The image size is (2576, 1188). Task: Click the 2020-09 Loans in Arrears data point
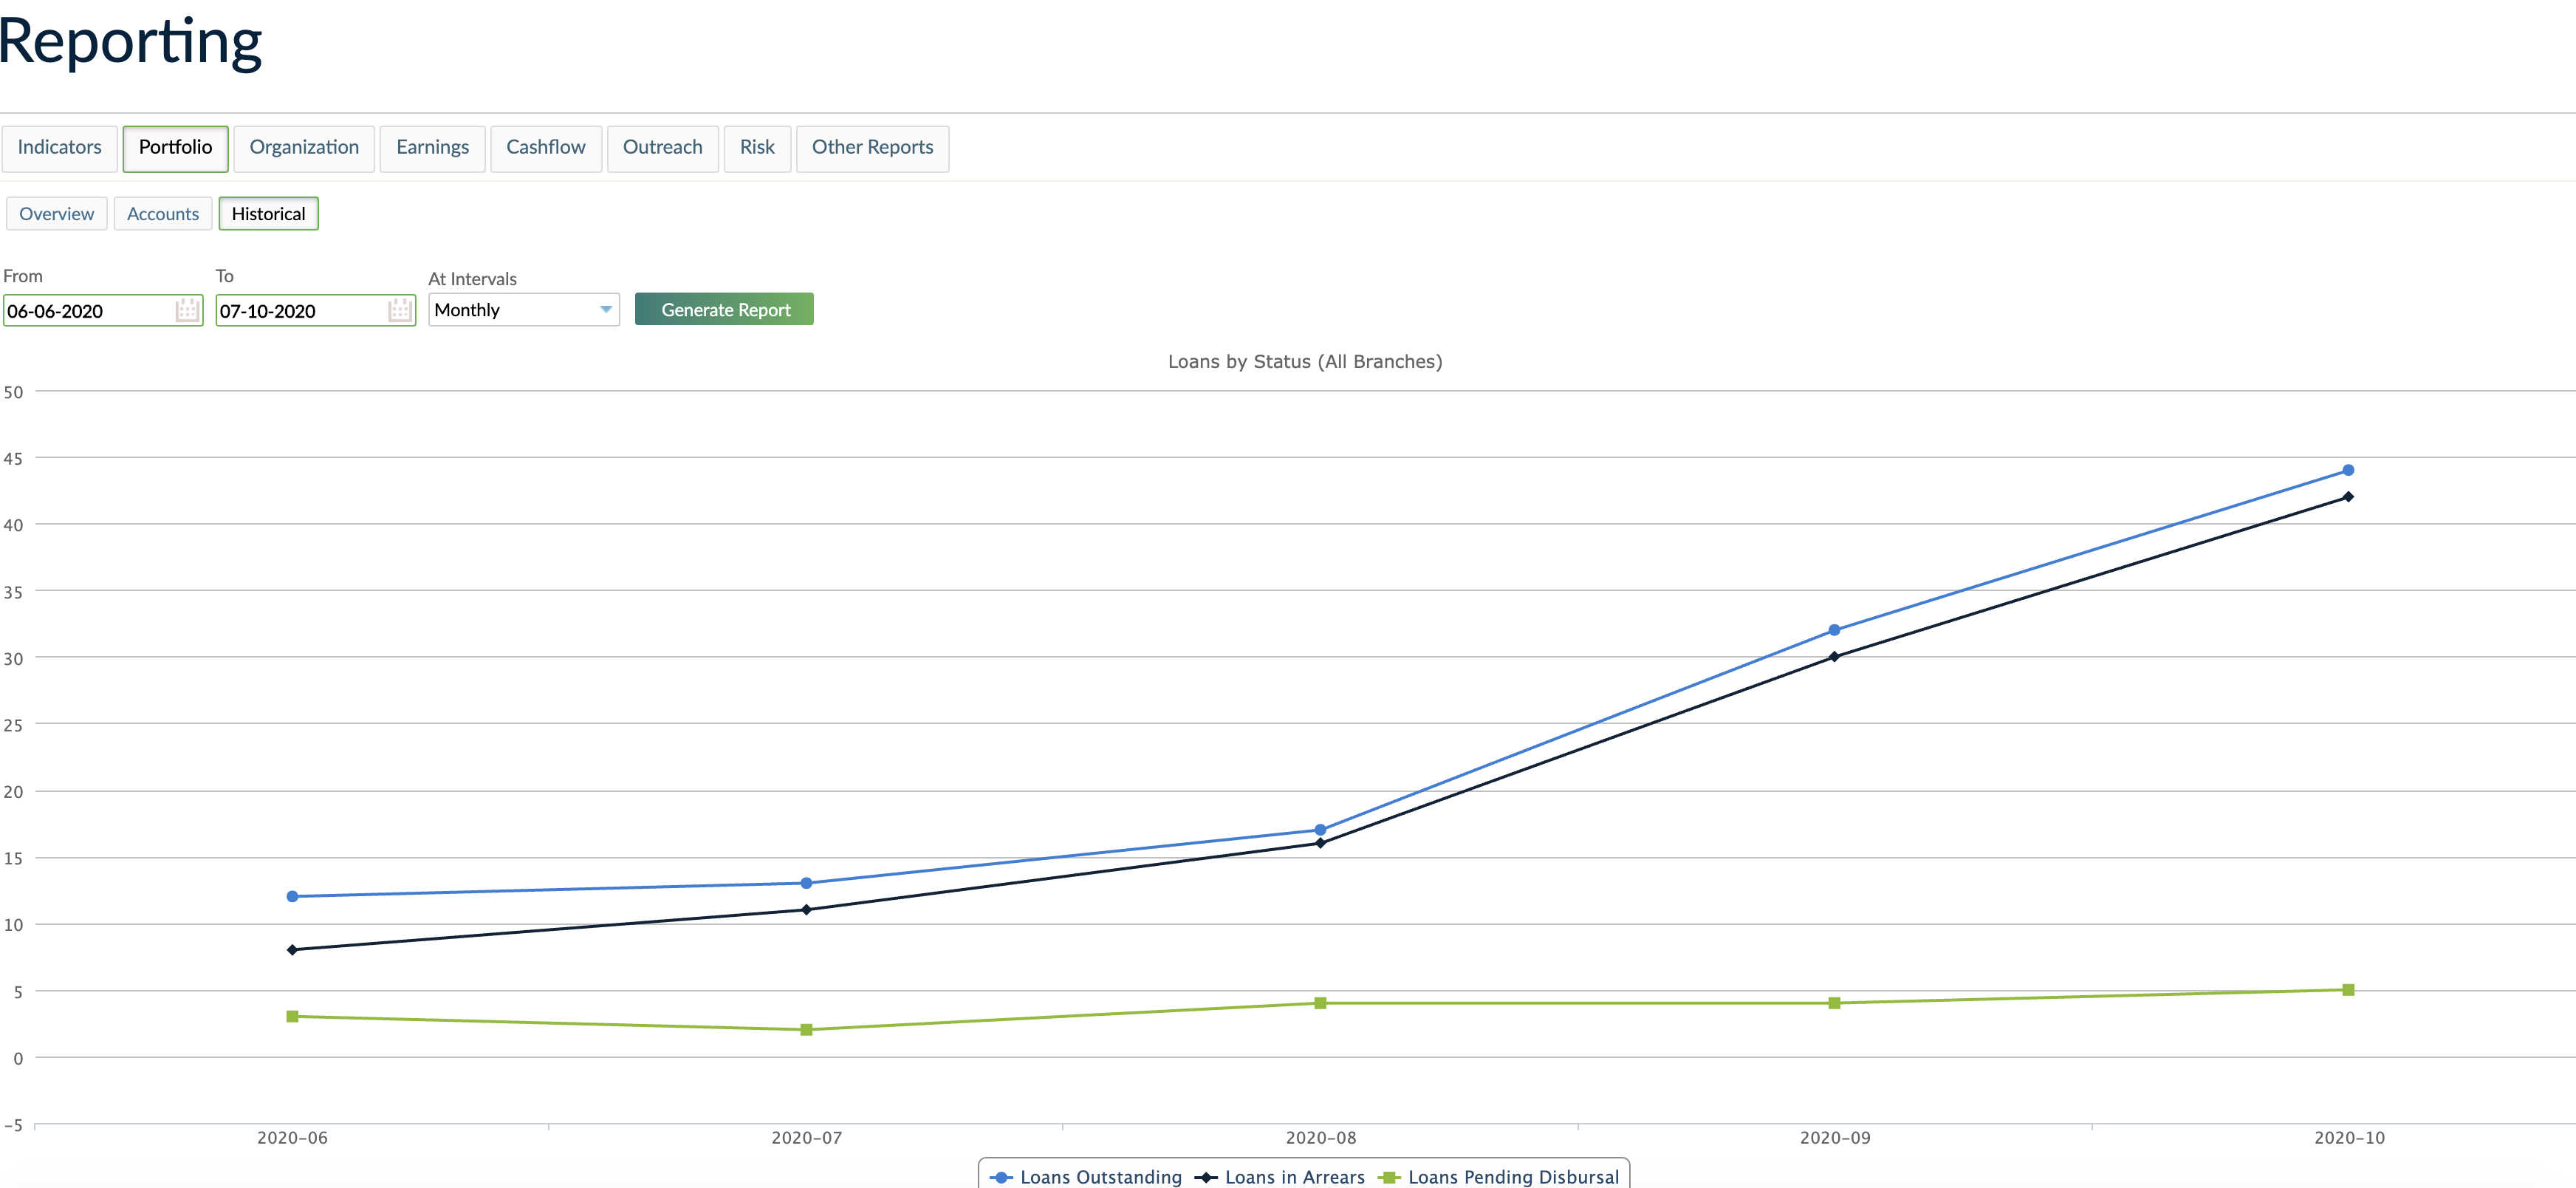click(x=1834, y=657)
